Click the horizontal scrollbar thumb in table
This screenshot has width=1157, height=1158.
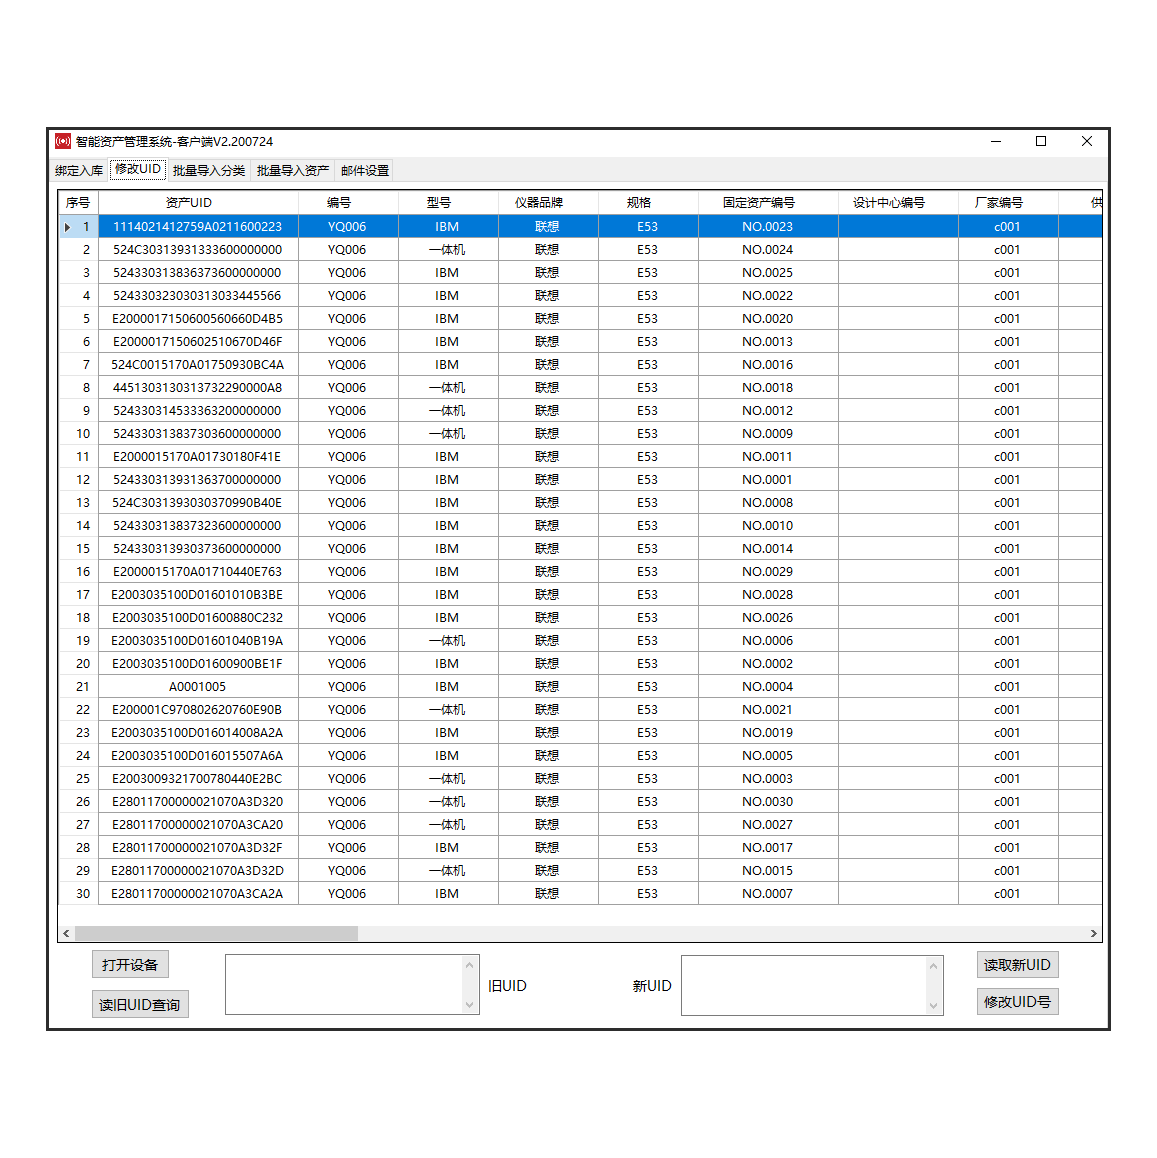click(216, 933)
